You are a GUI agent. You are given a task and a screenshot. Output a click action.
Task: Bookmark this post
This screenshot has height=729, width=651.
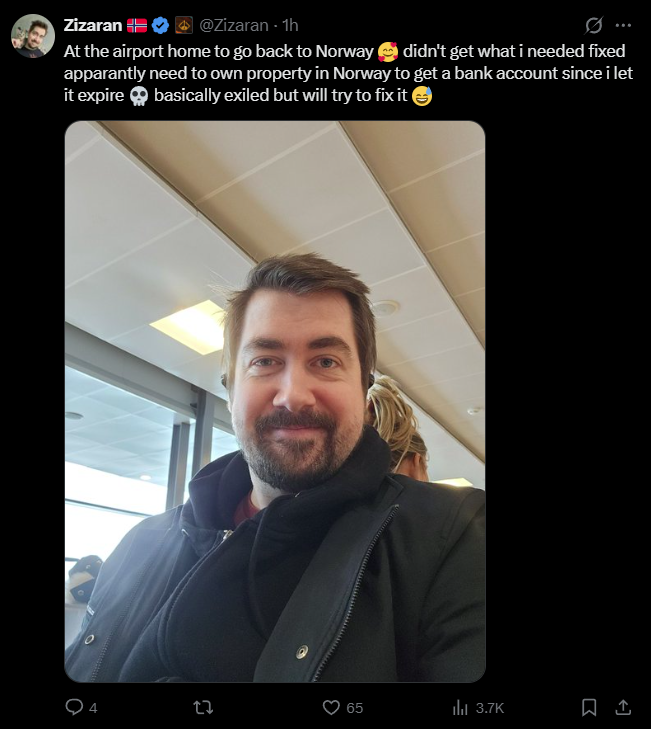pyautogui.click(x=589, y=708)
